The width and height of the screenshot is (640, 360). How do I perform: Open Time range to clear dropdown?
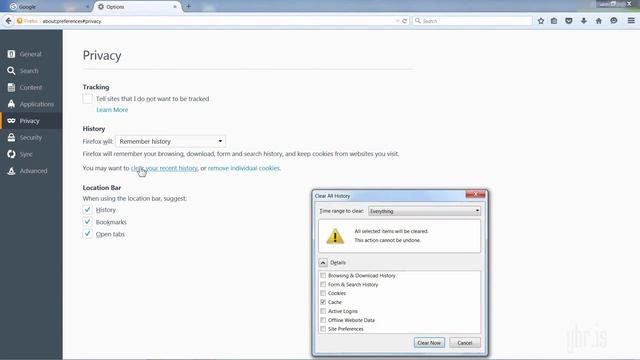(424, 211)
